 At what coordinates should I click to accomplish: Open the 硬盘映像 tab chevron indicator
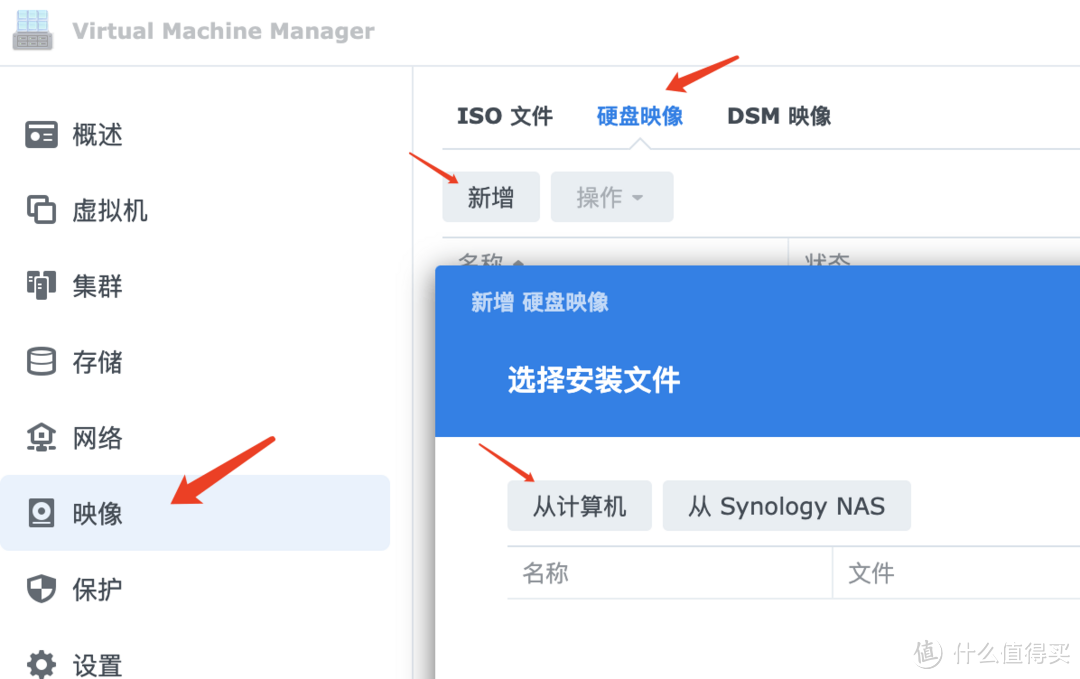click(x=639, y=140)
